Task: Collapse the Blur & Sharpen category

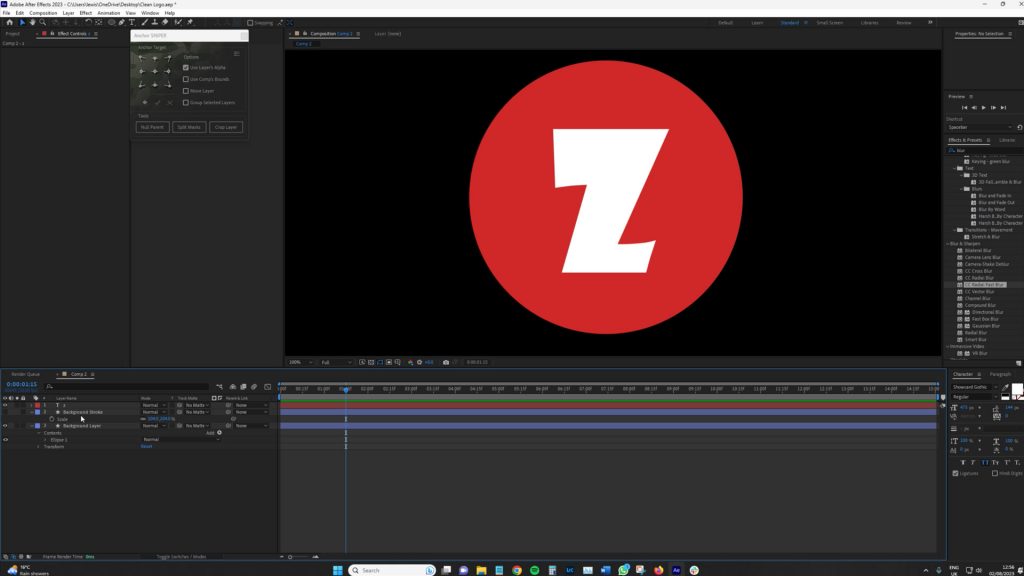Action: (x=948, y=244)
